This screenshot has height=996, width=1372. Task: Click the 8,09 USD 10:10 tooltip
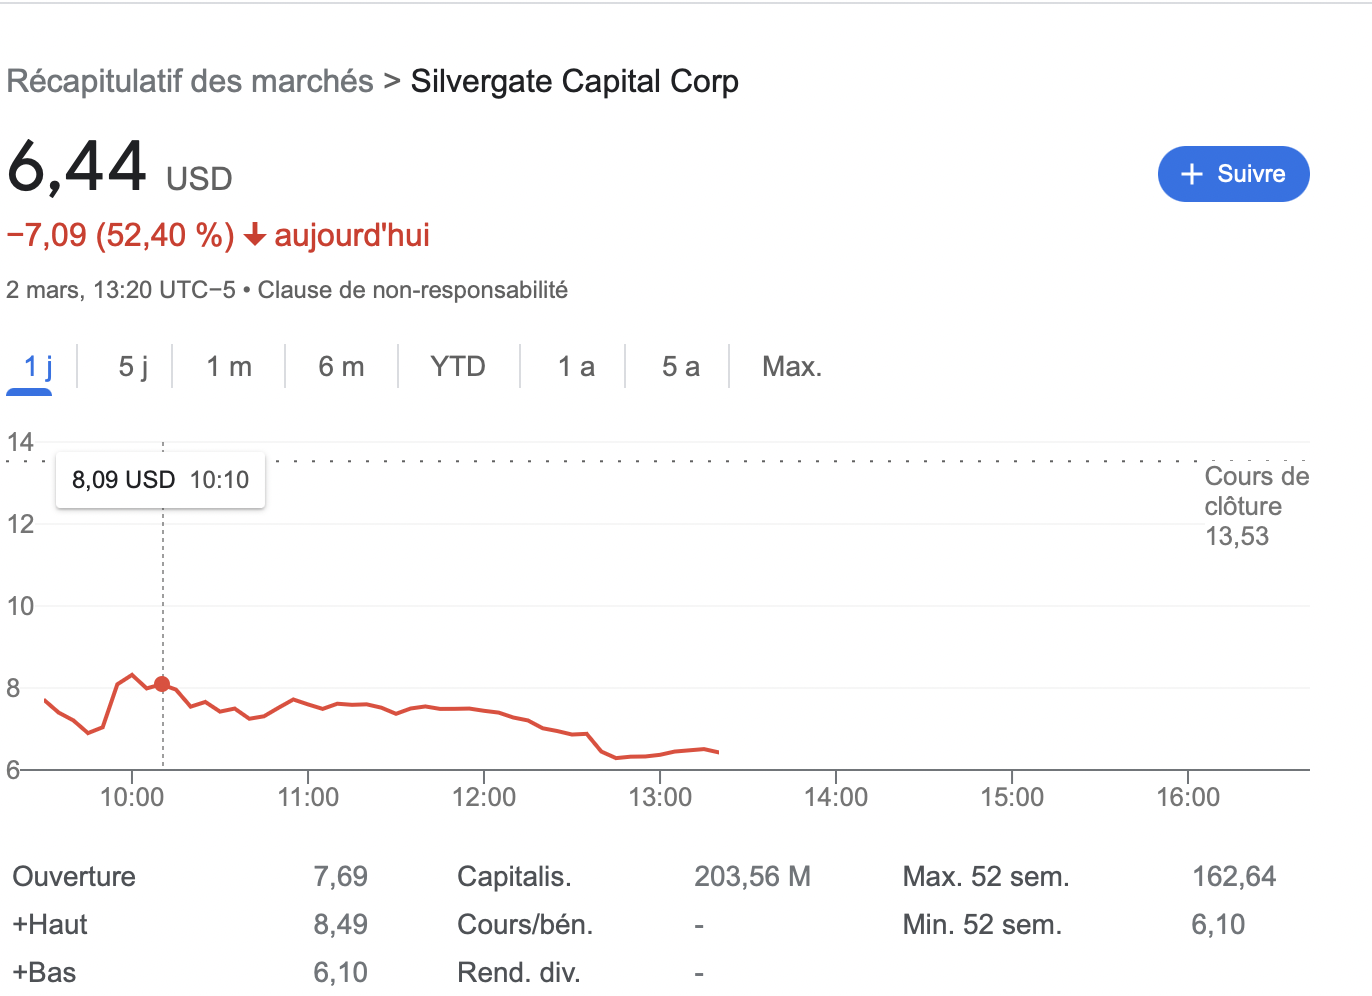(160, 480)
